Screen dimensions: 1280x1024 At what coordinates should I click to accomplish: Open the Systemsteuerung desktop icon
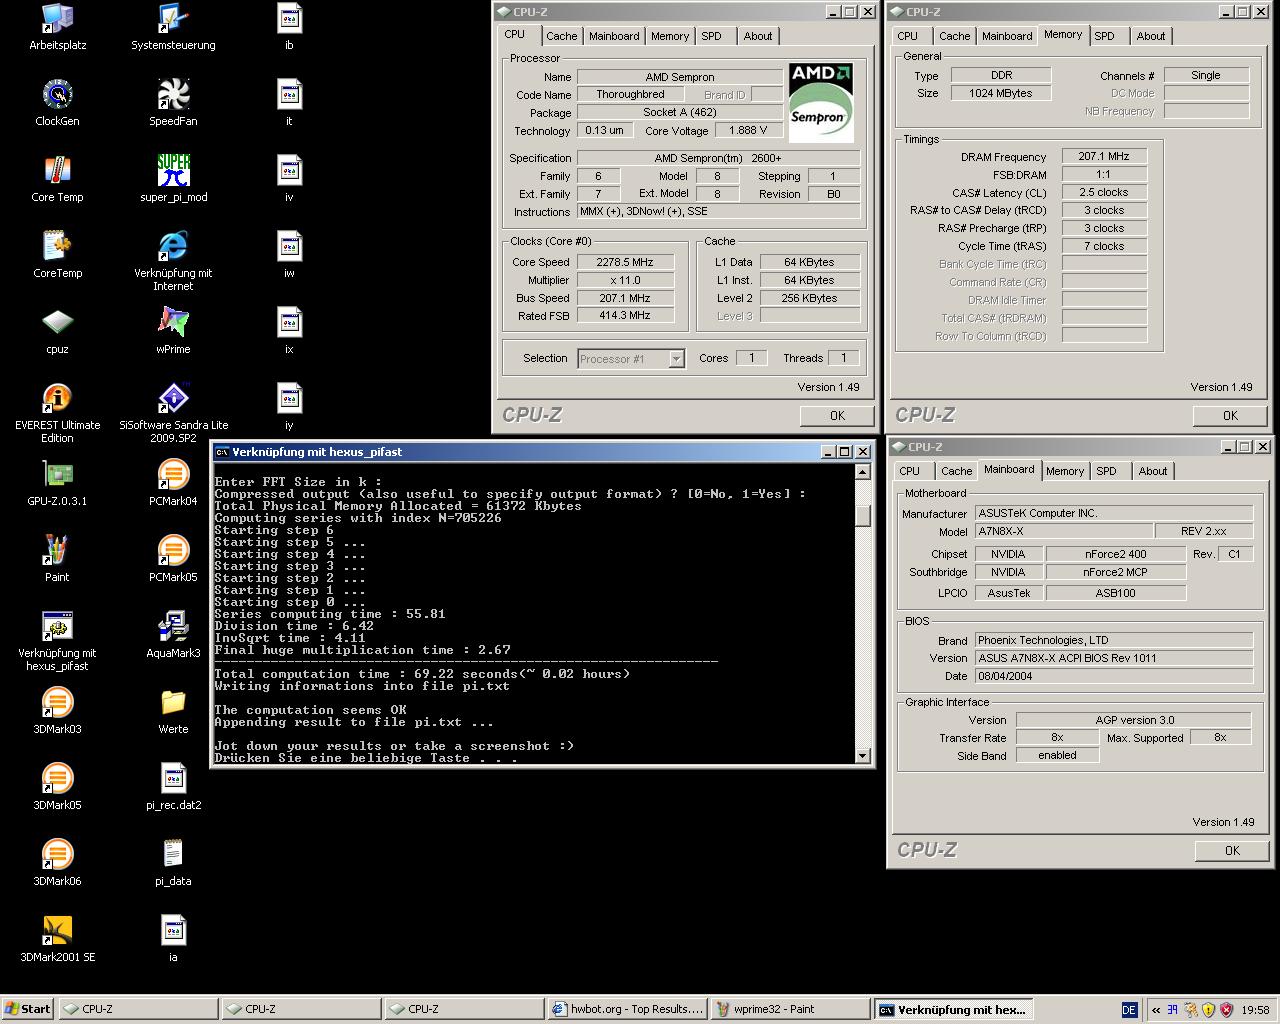(x=173, y=26)
